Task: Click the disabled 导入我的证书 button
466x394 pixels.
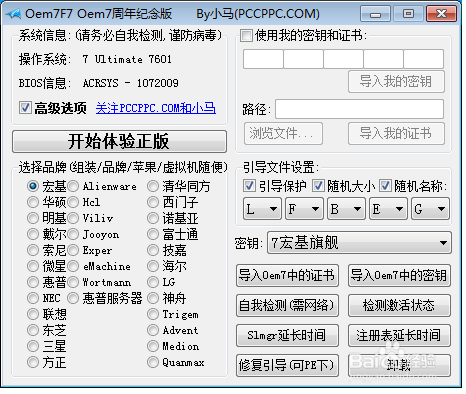Action: tap(396, 133)
